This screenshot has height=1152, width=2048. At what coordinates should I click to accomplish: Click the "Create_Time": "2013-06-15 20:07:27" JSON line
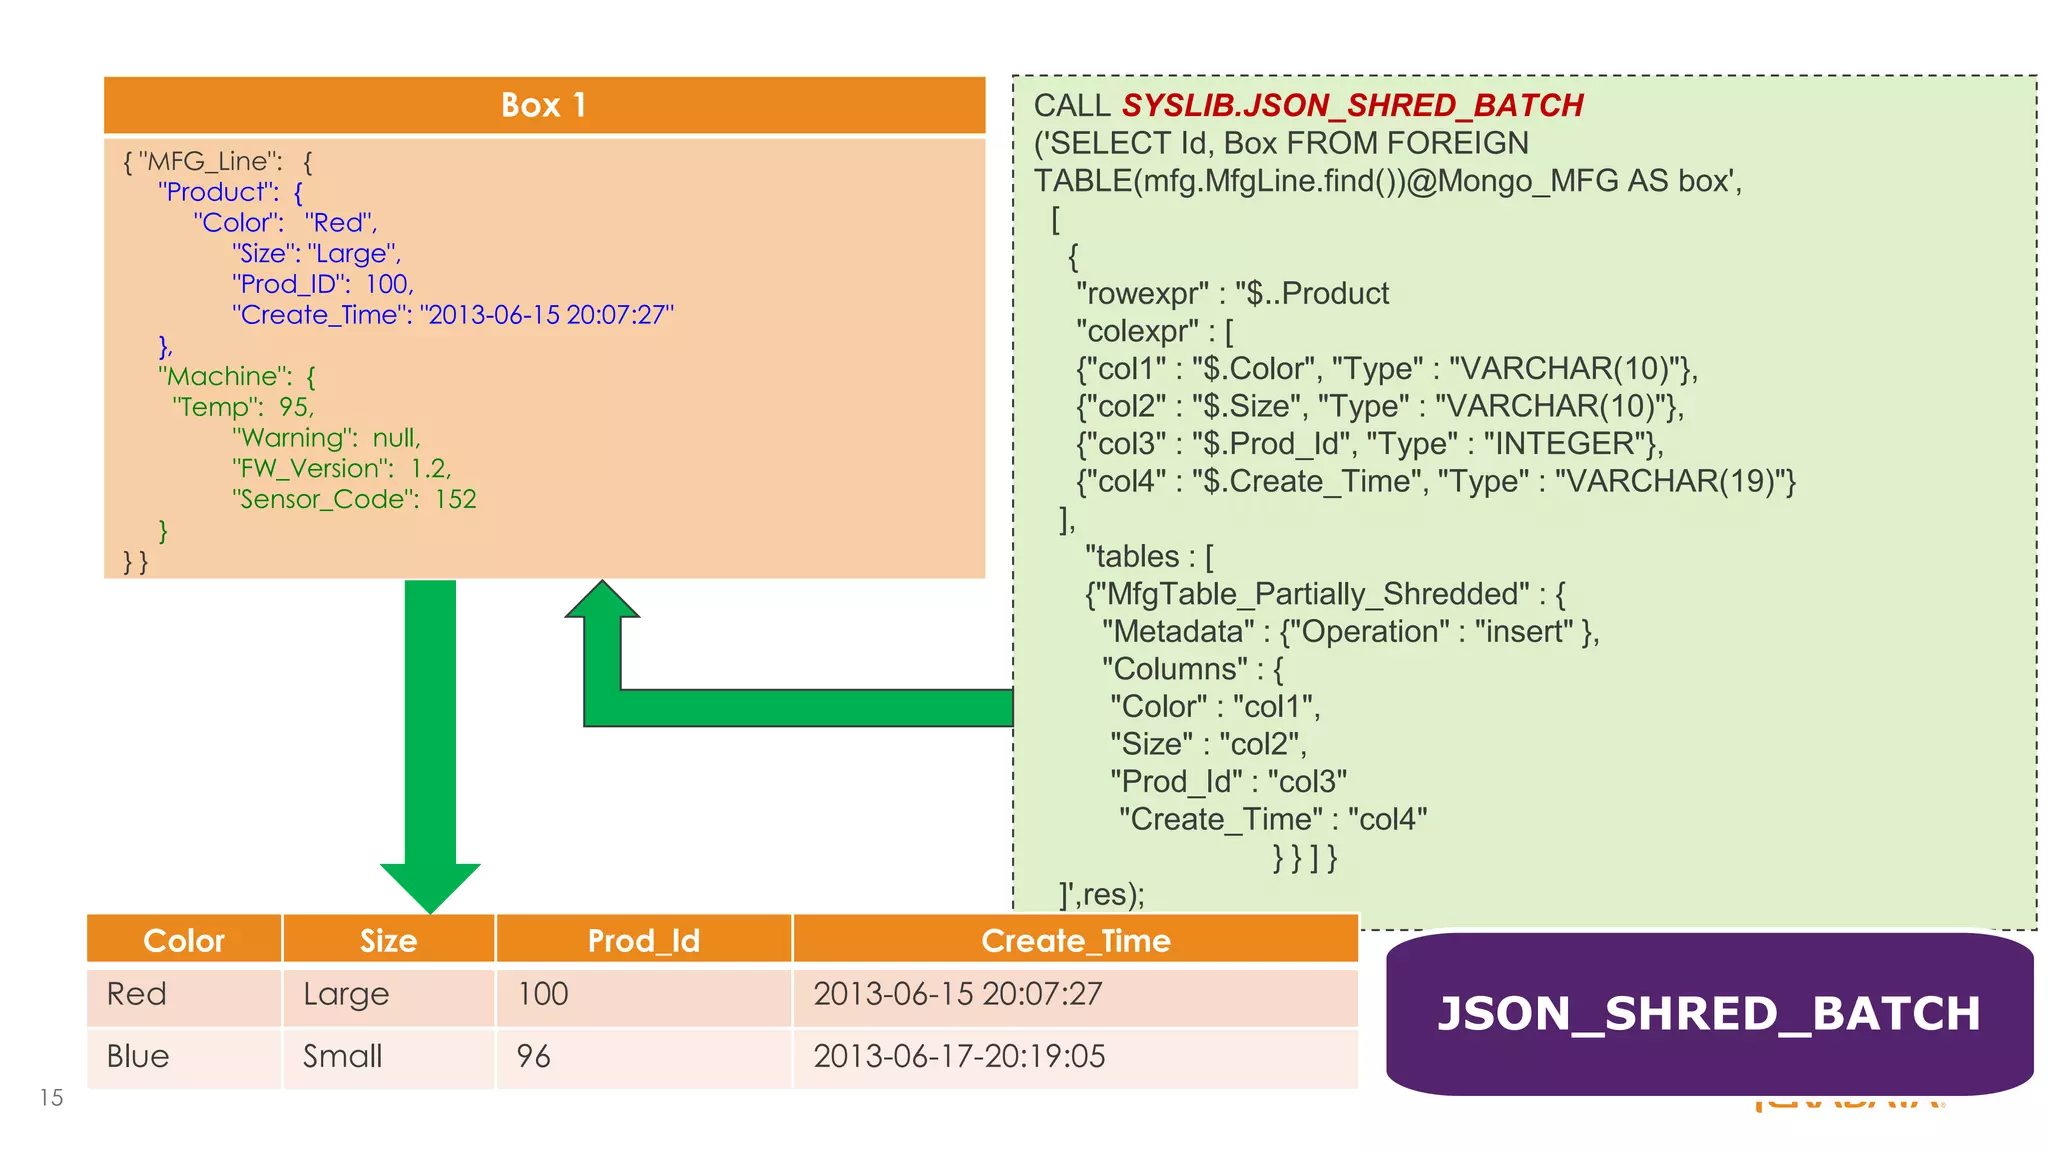pyautogui.click(x=453, y=315)
